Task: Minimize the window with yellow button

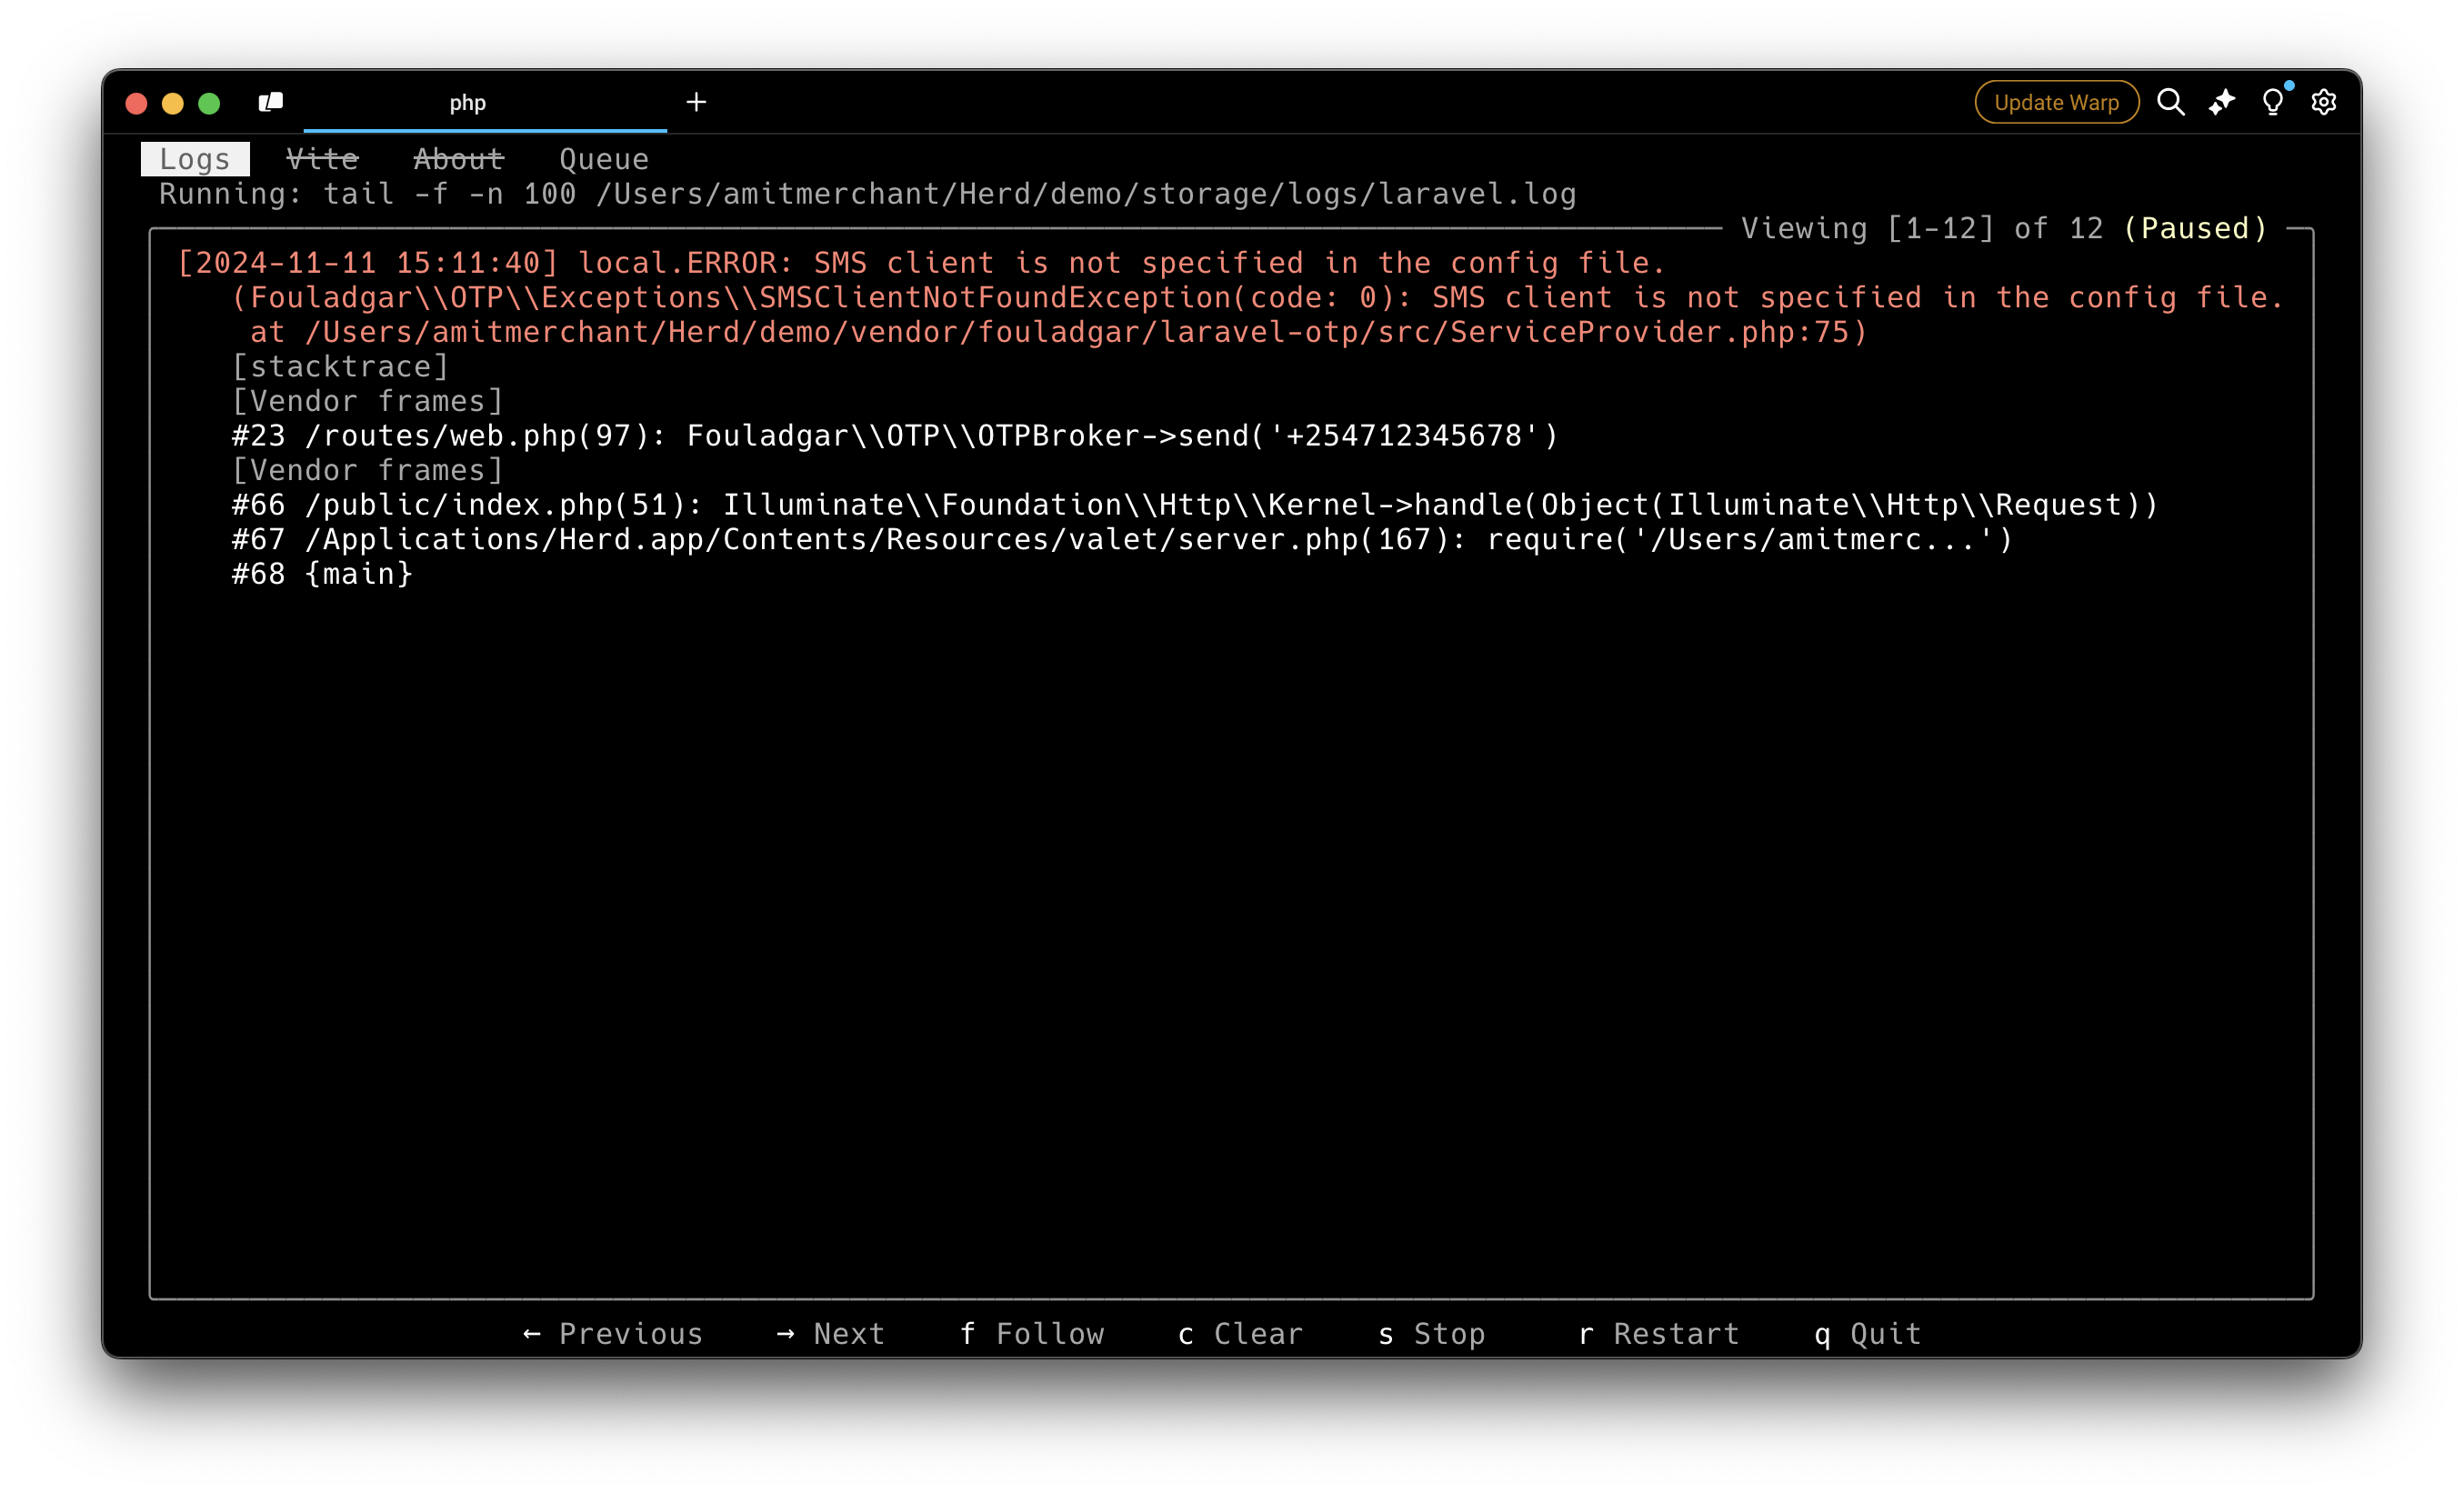Action: click(173, 103)
